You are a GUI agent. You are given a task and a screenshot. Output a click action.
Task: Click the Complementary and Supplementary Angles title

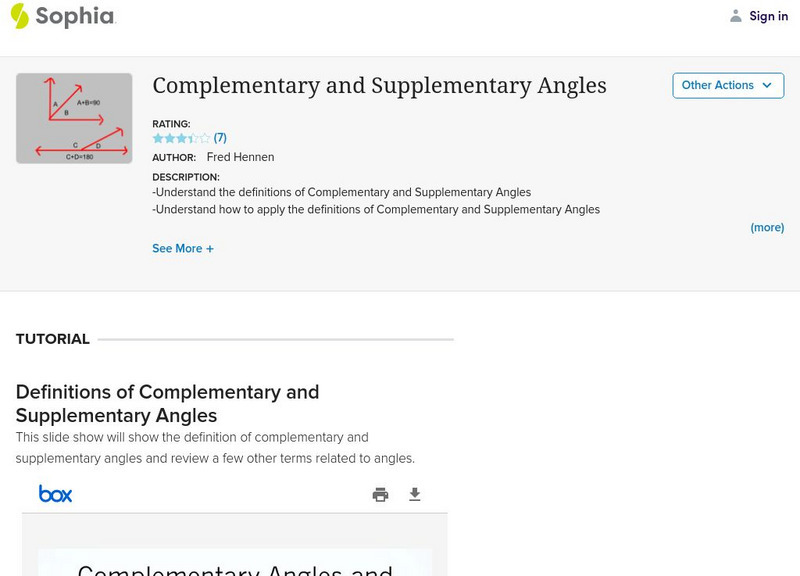[x=379, y=86]
